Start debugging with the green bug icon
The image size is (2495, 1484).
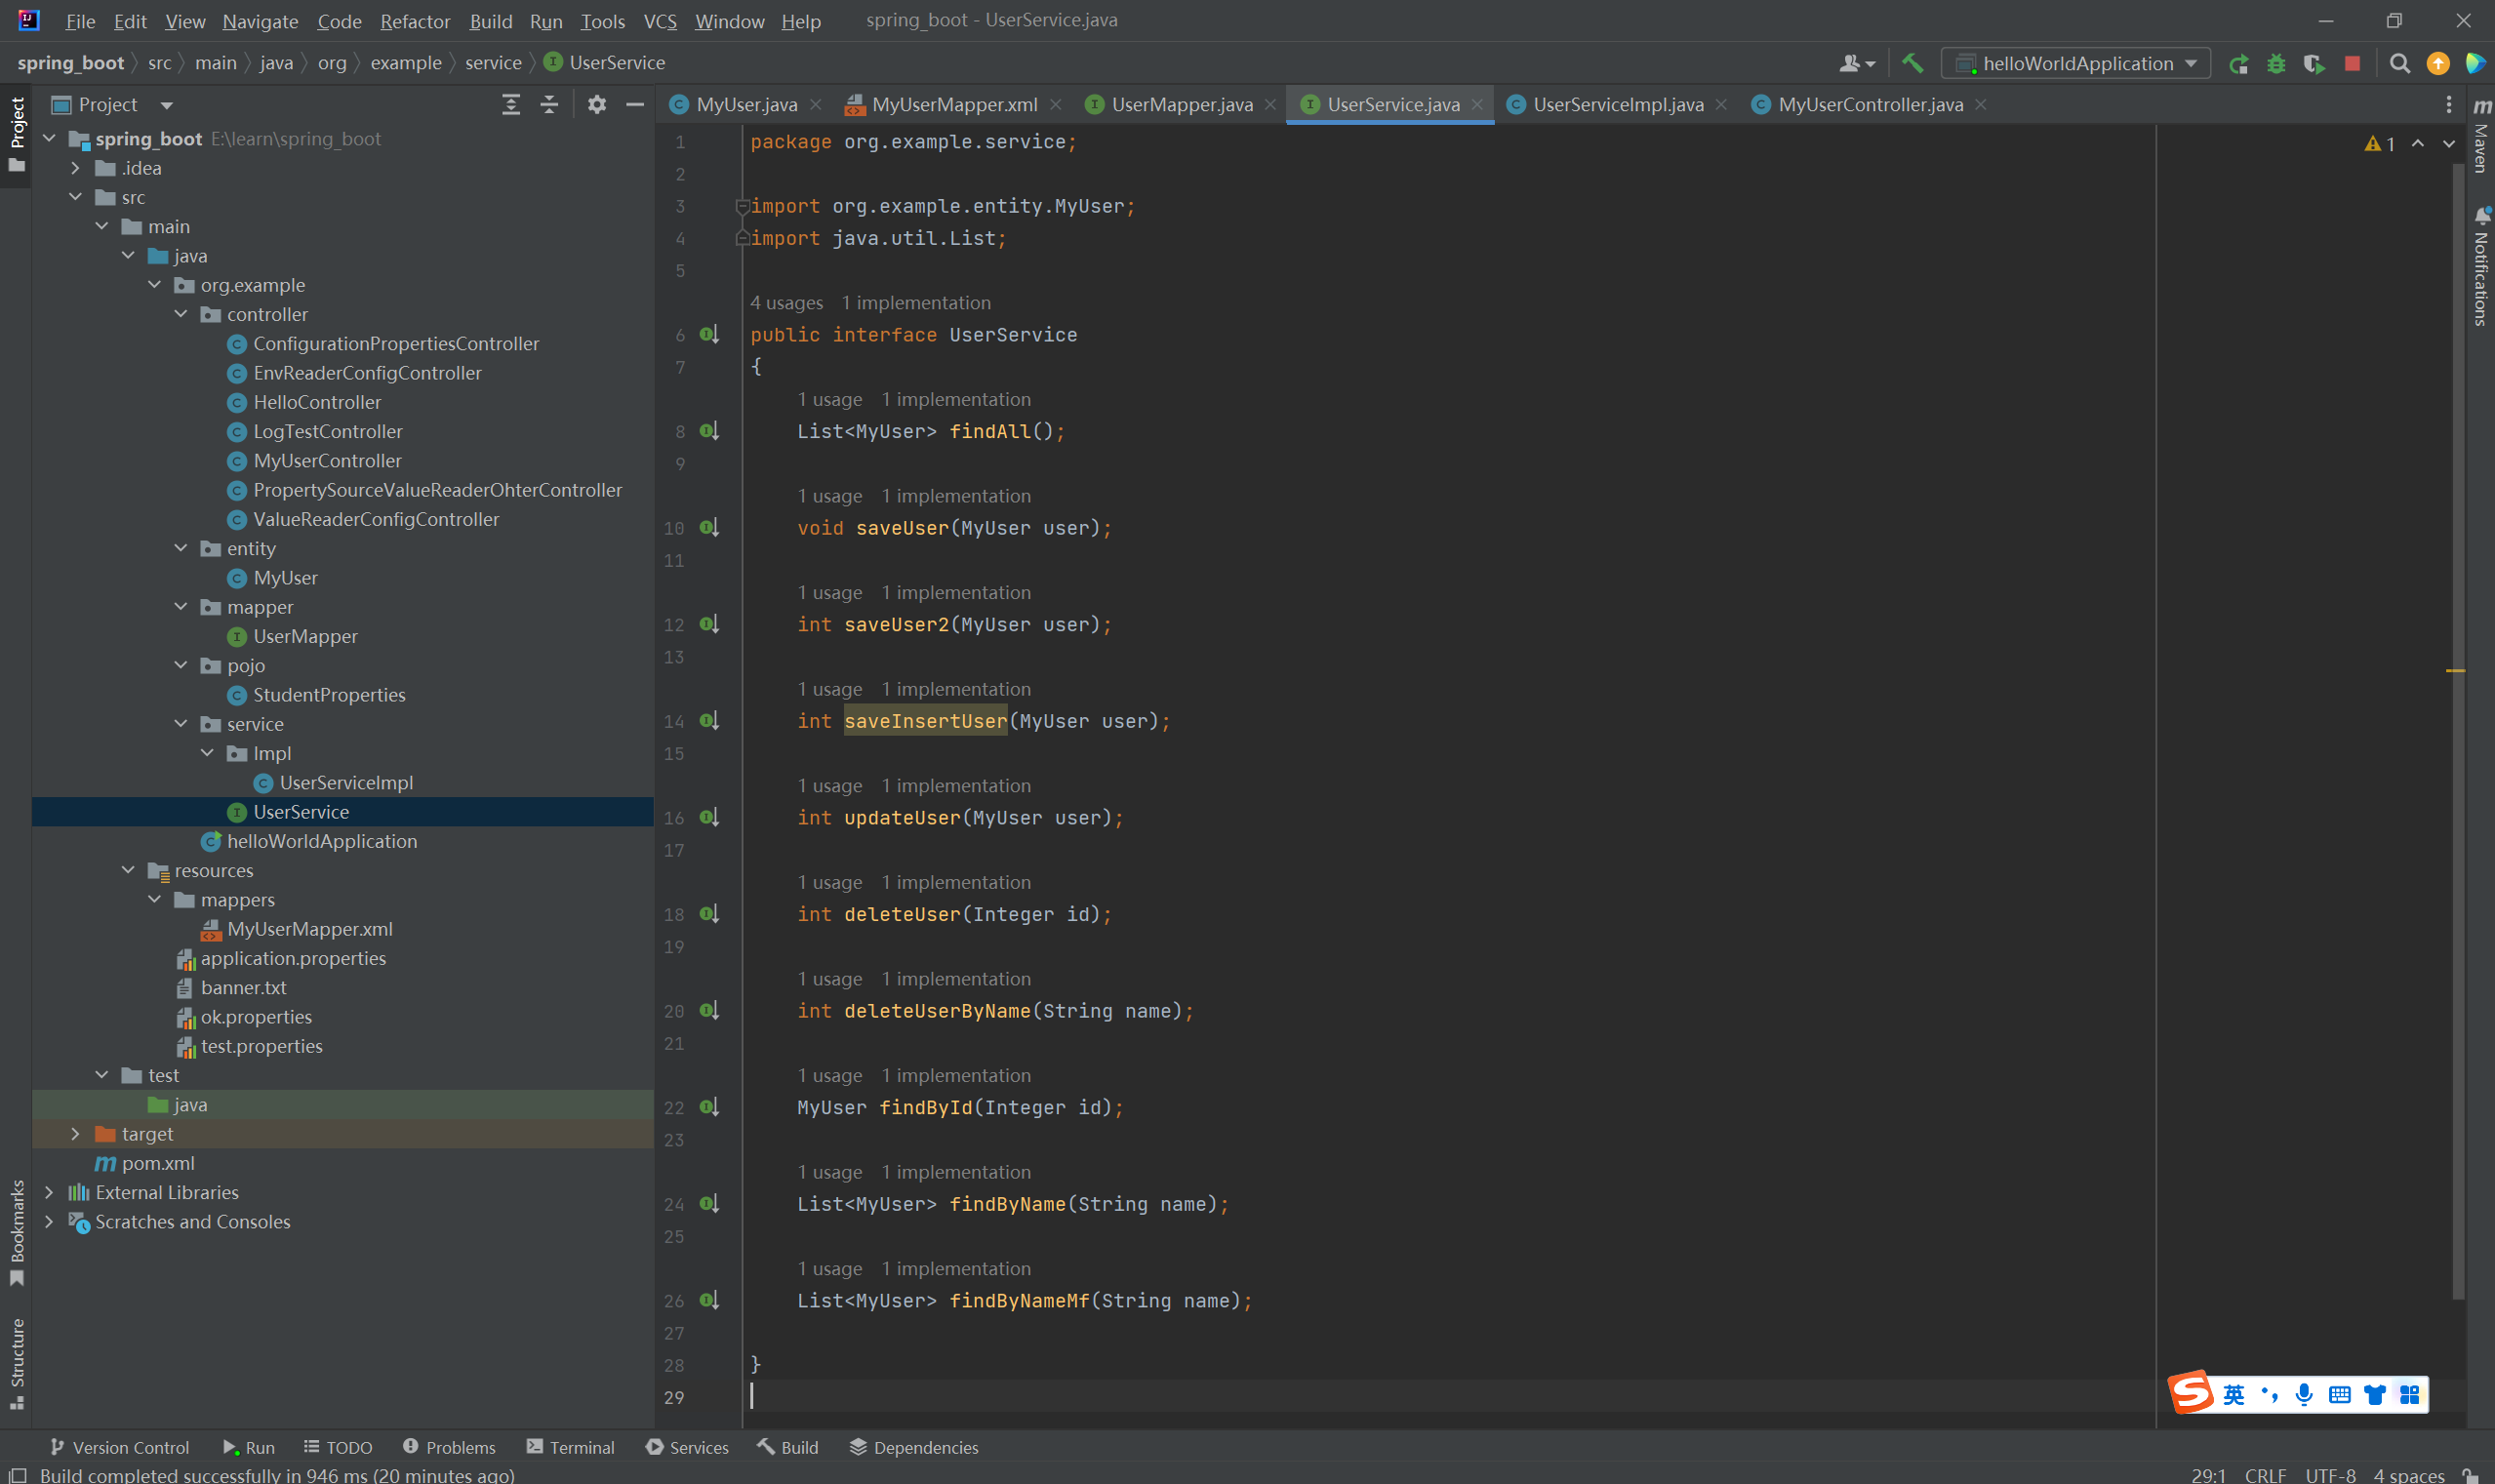pyautogui.click(x=2276, y=64)
